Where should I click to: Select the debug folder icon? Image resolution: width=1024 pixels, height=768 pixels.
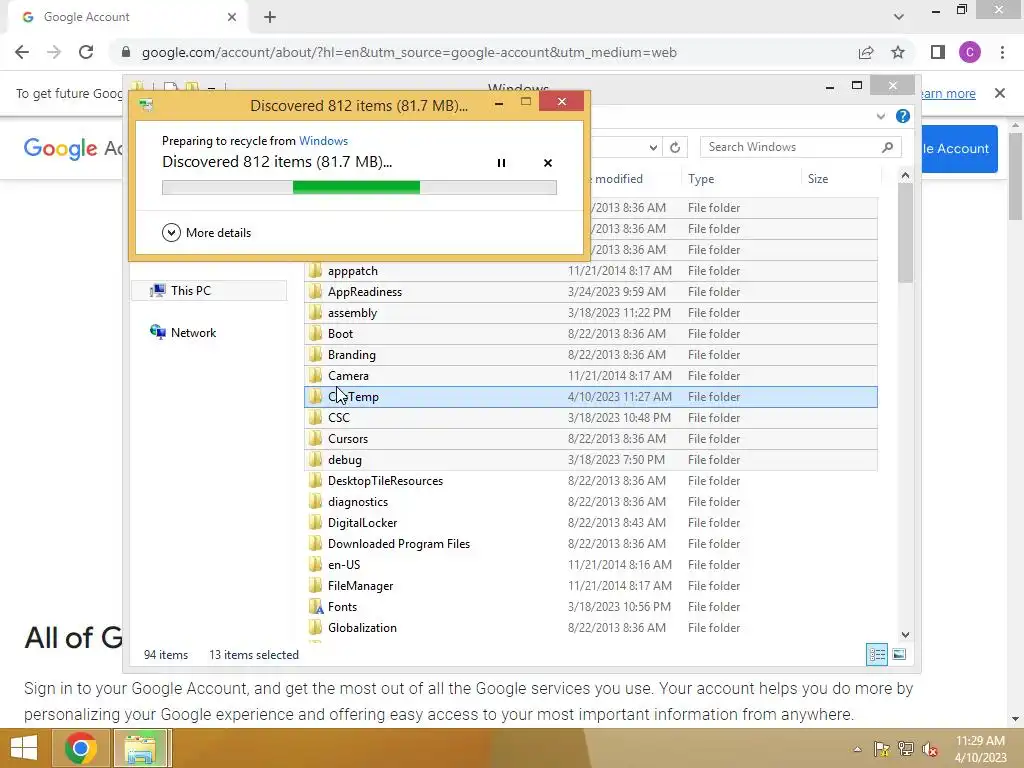tap(315, 459)
